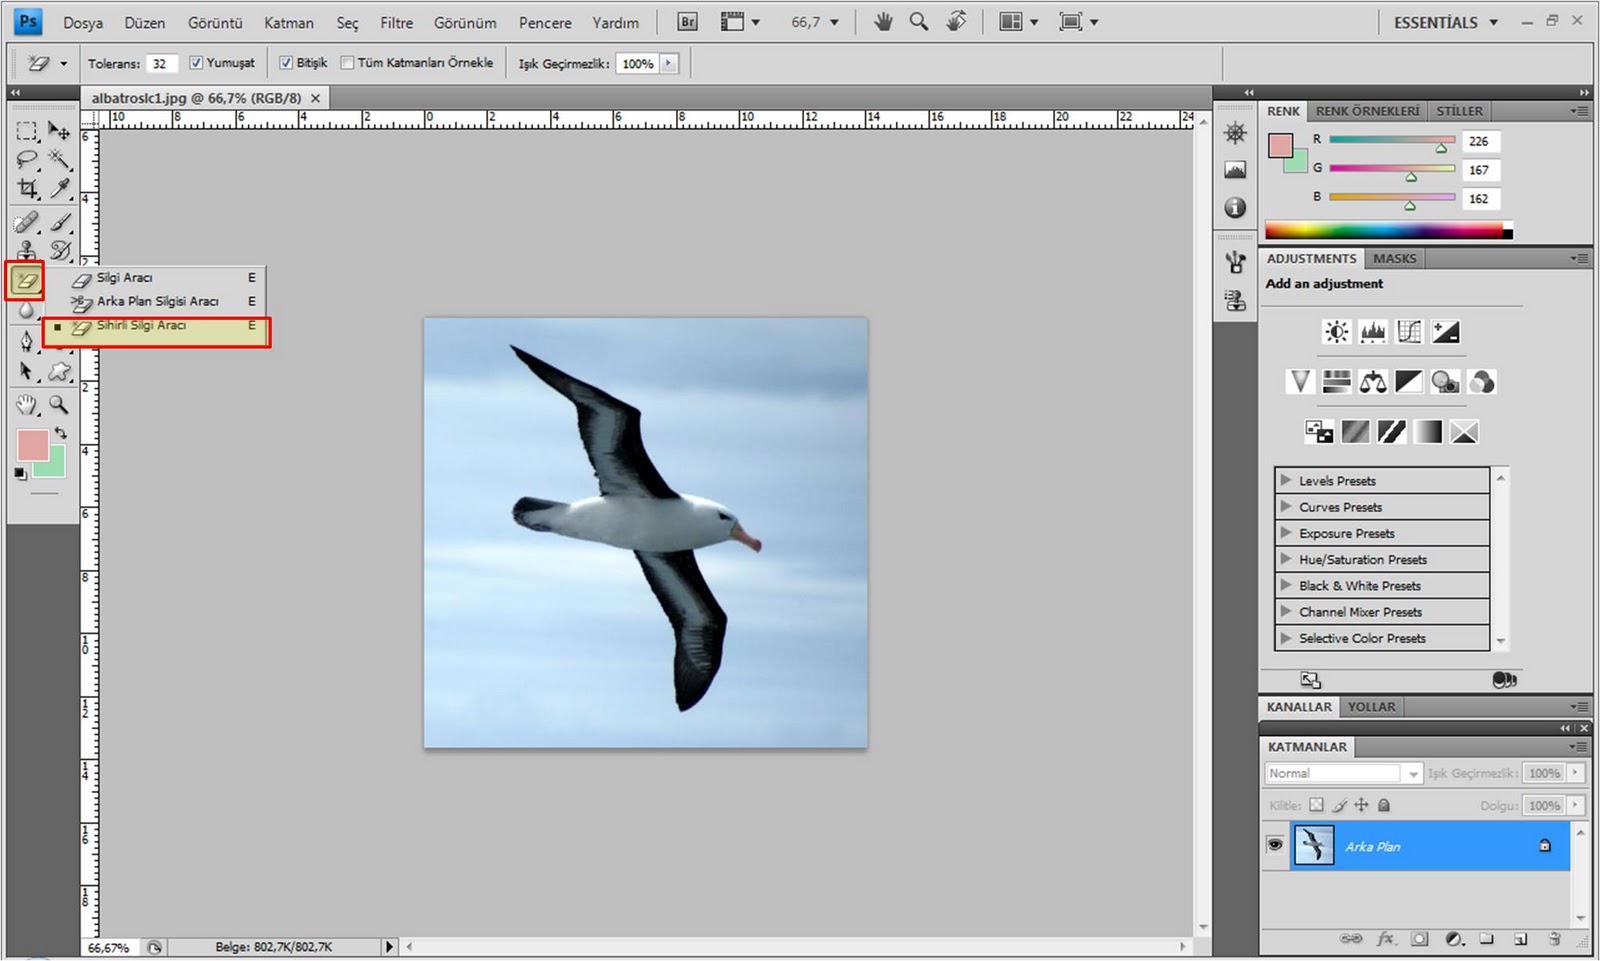Click the Brightness/Contrast adjustment icon
This screenshot has height=961, width=1600.
coord(1336,332)
